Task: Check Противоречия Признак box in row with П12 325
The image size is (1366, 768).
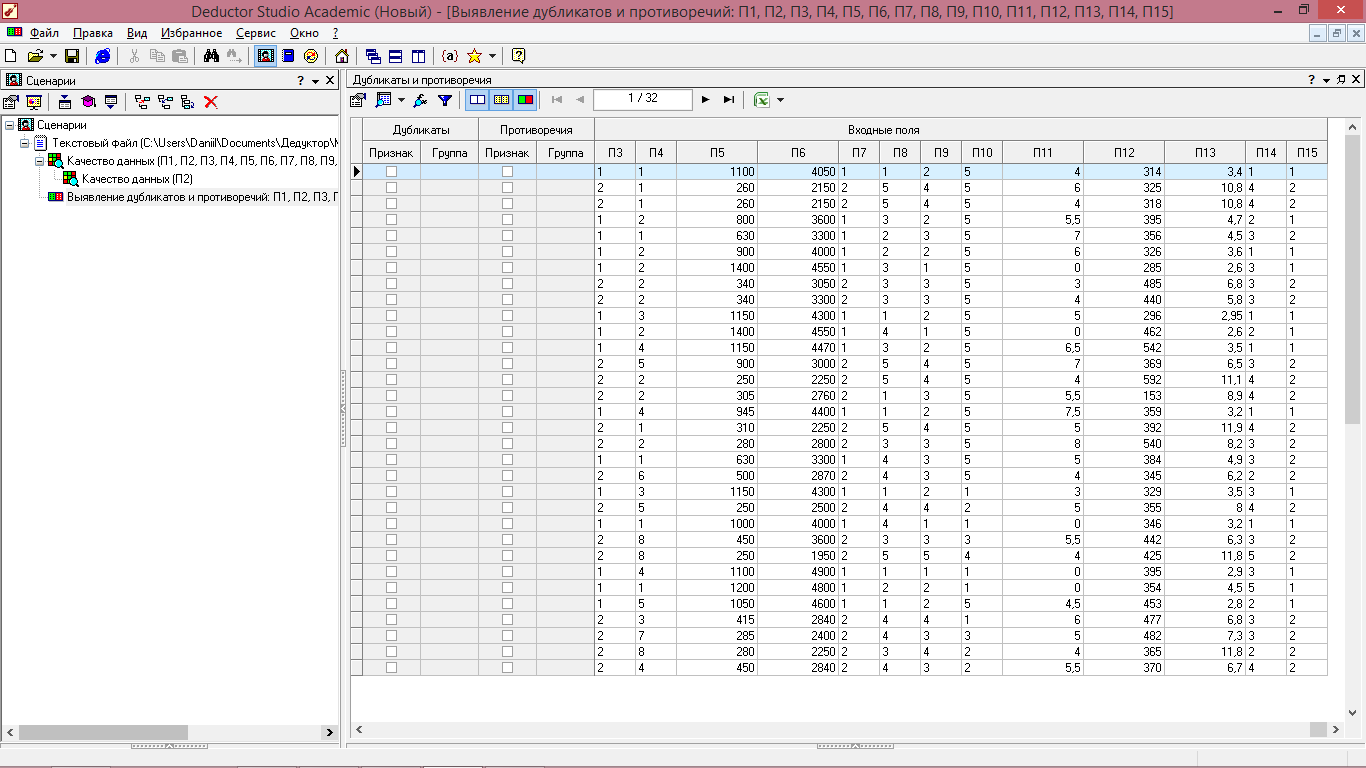Action: coord(507,188)
